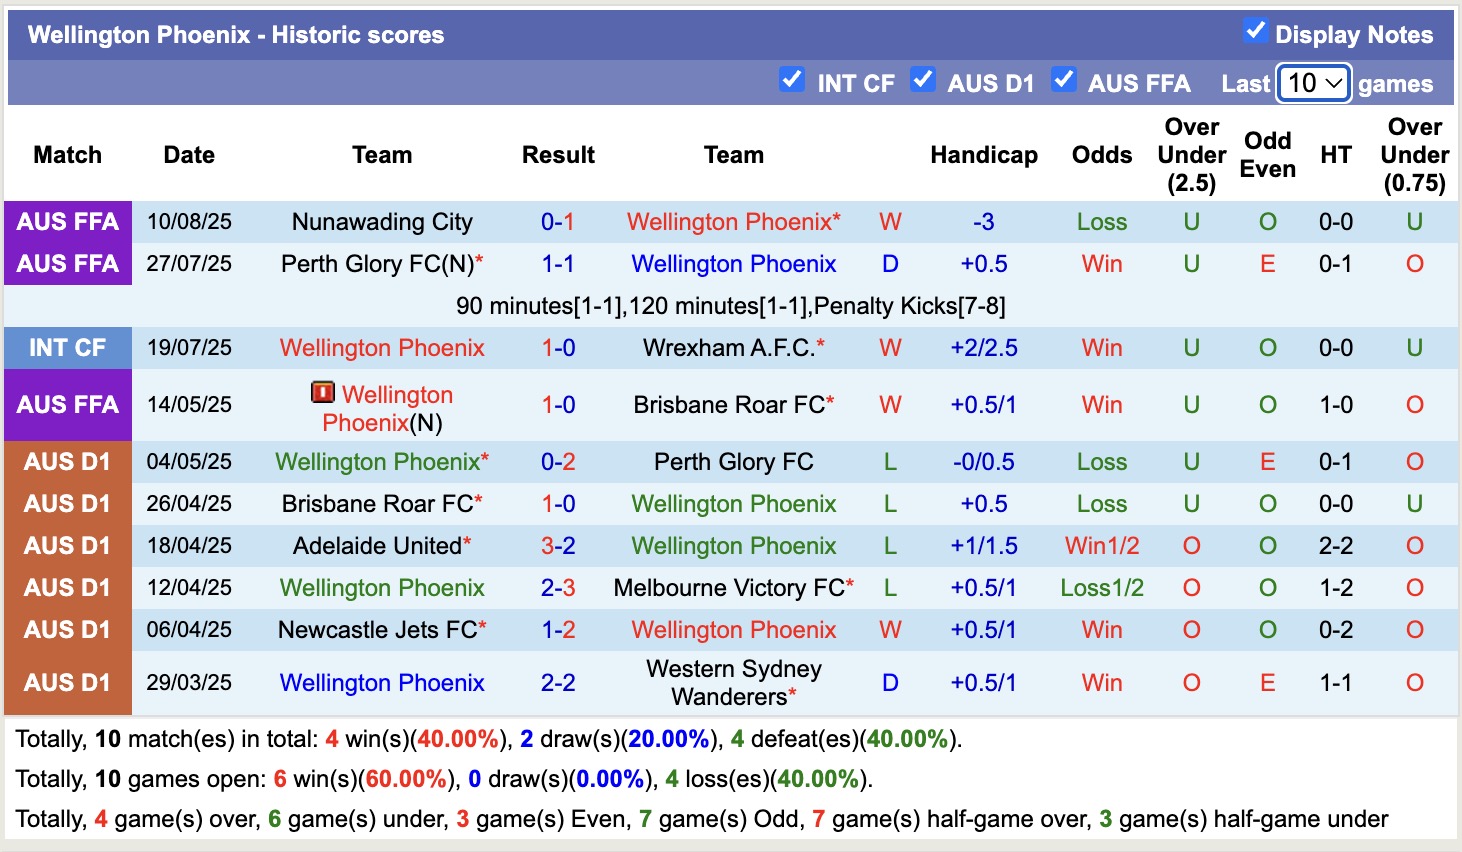Click the Odds column header

coord(1101,155)
